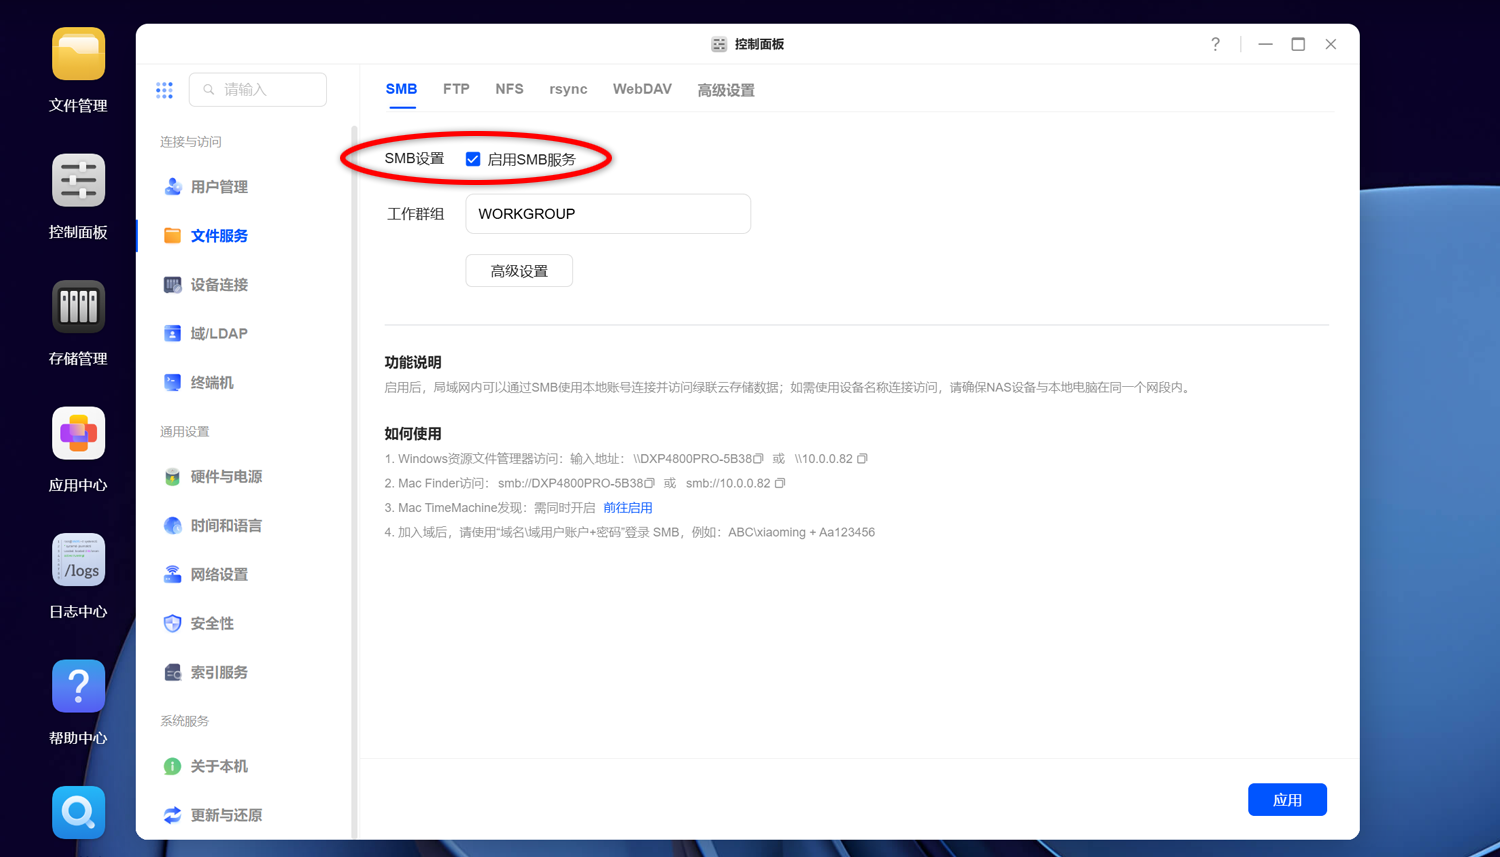Copy the smb://DXP4800PRO-5B38 address
Screen dimensions: 1500x857
650,483
